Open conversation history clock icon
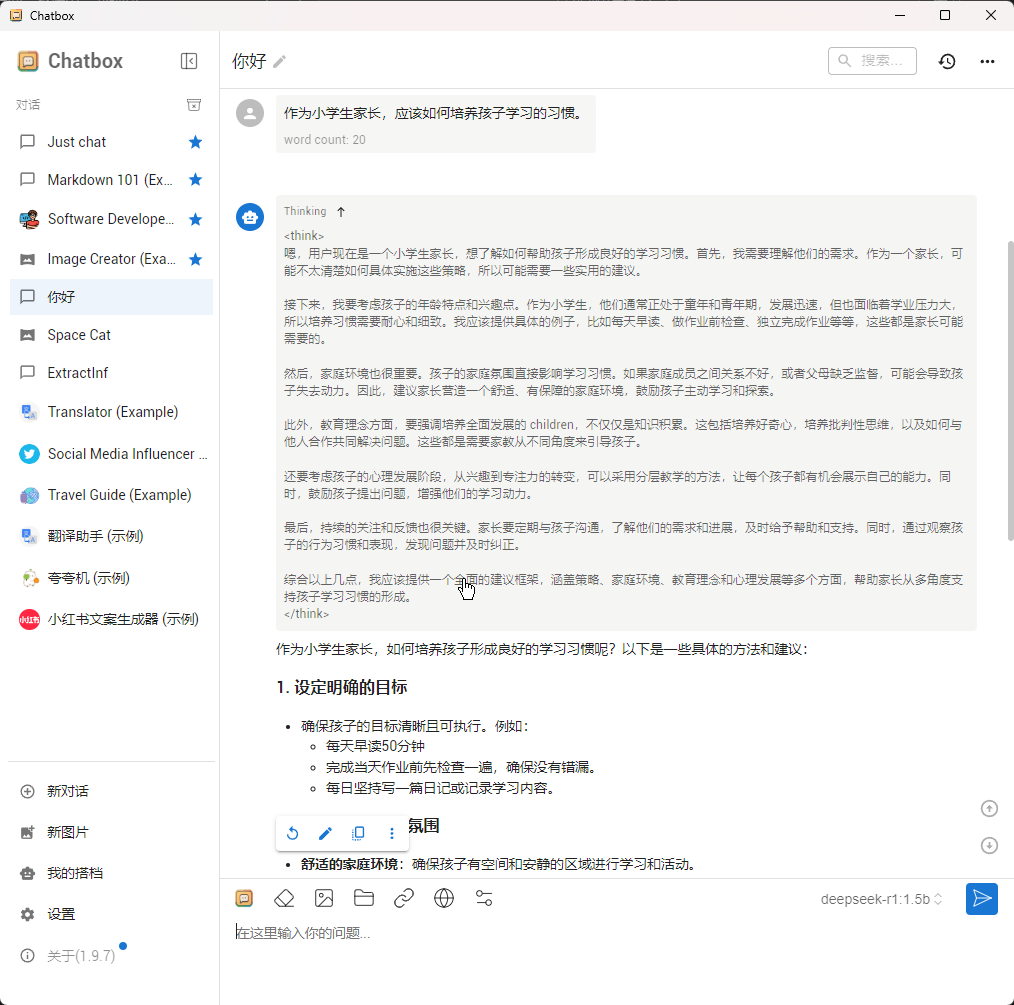Image resolution: width=1014 pixels, height=1005 pixels. pyautogui.click(x=947, y=61)
